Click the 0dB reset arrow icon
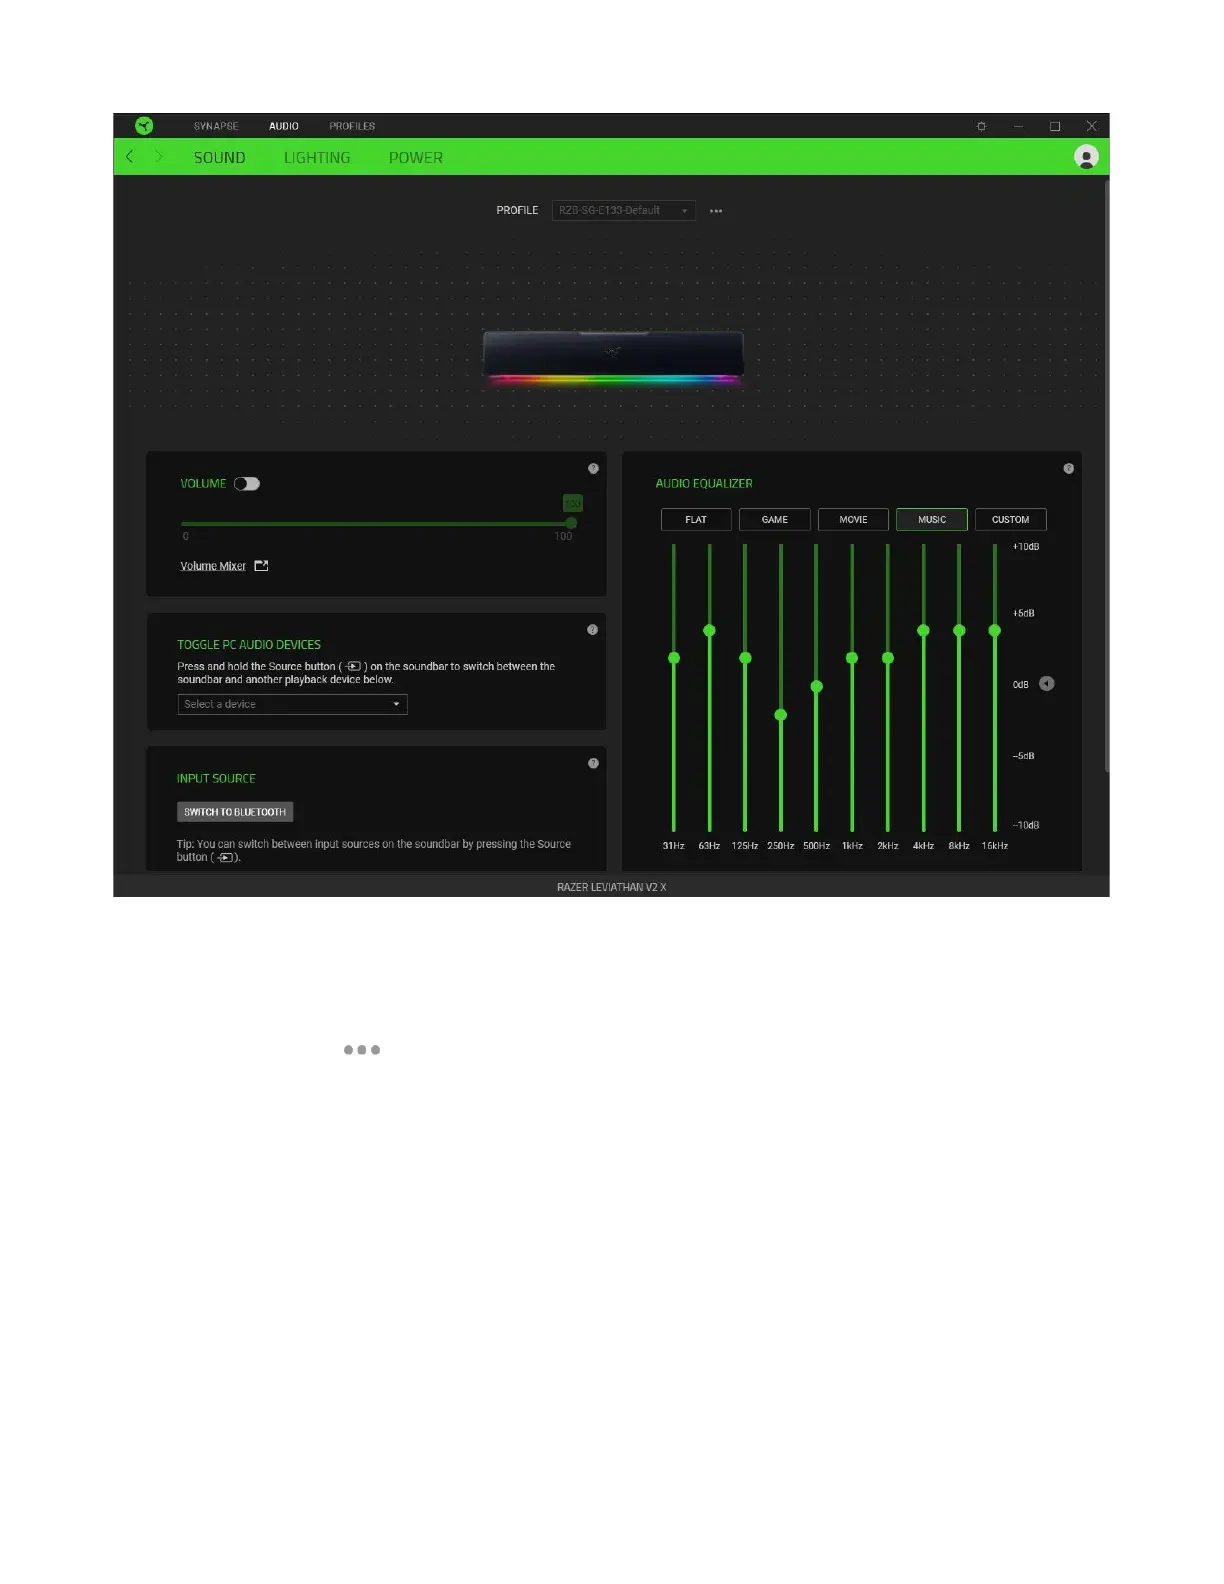 click(1046, 684)
